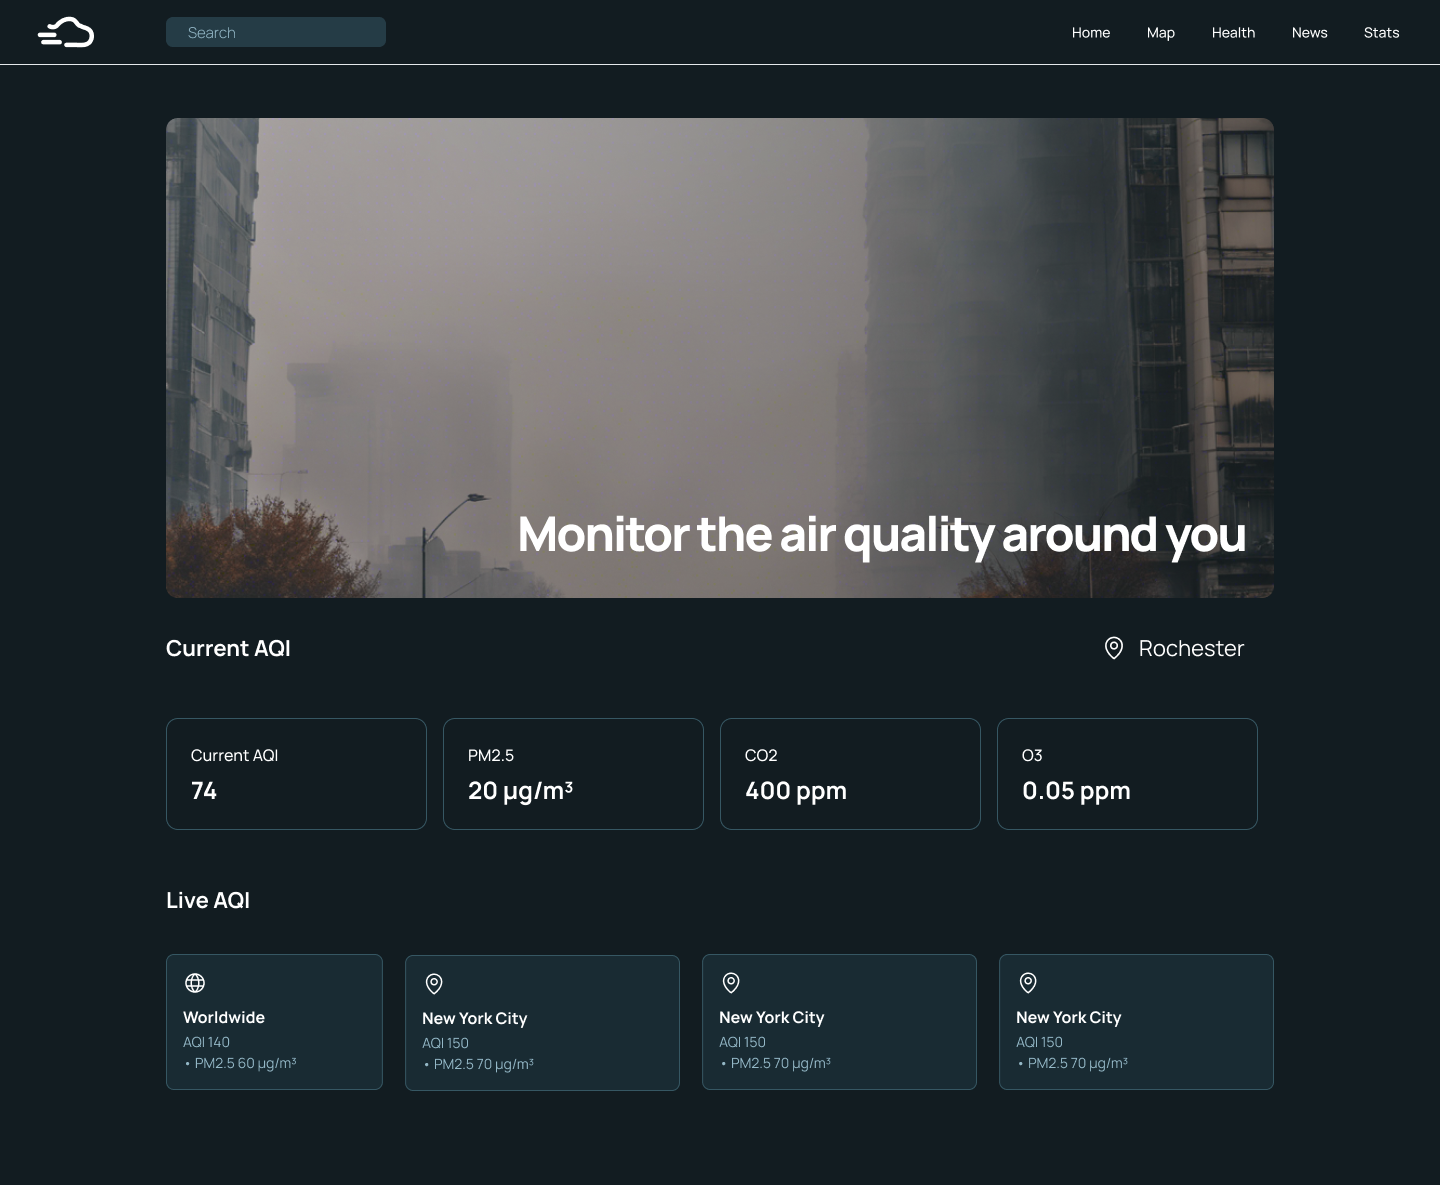Click the pin icon in the middle New York City card
Viewport: 1440px width, 1185px height.
click(x=731, y=983)
